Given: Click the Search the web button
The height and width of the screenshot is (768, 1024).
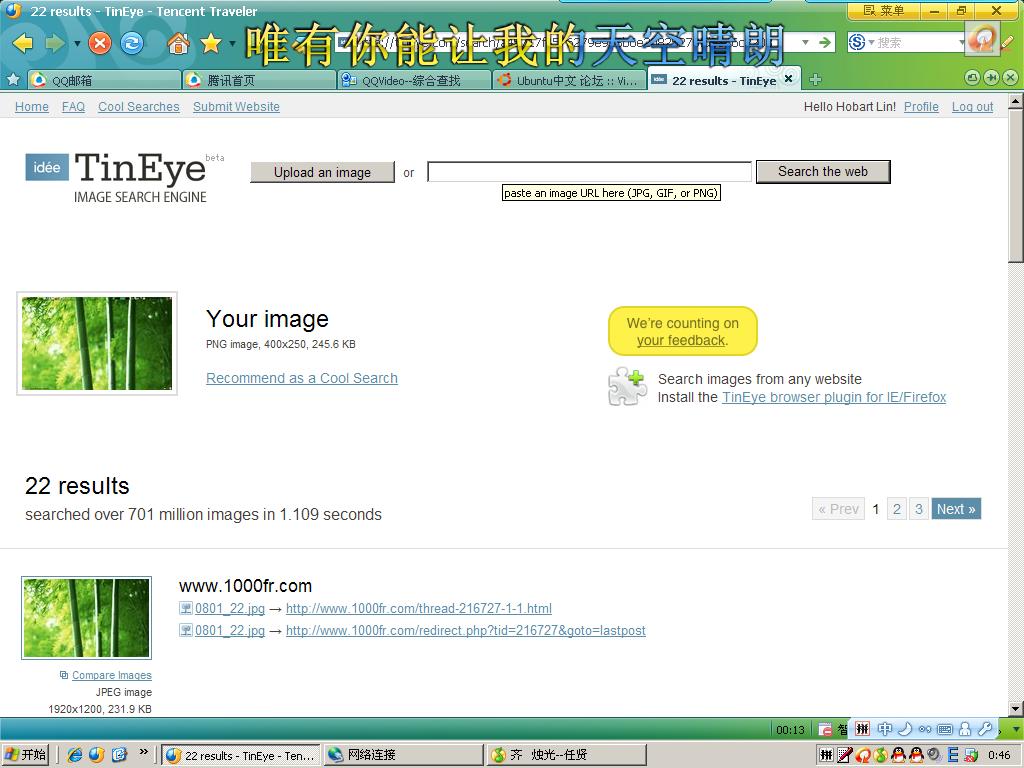Looking at the screenshot, I should 823,172.
